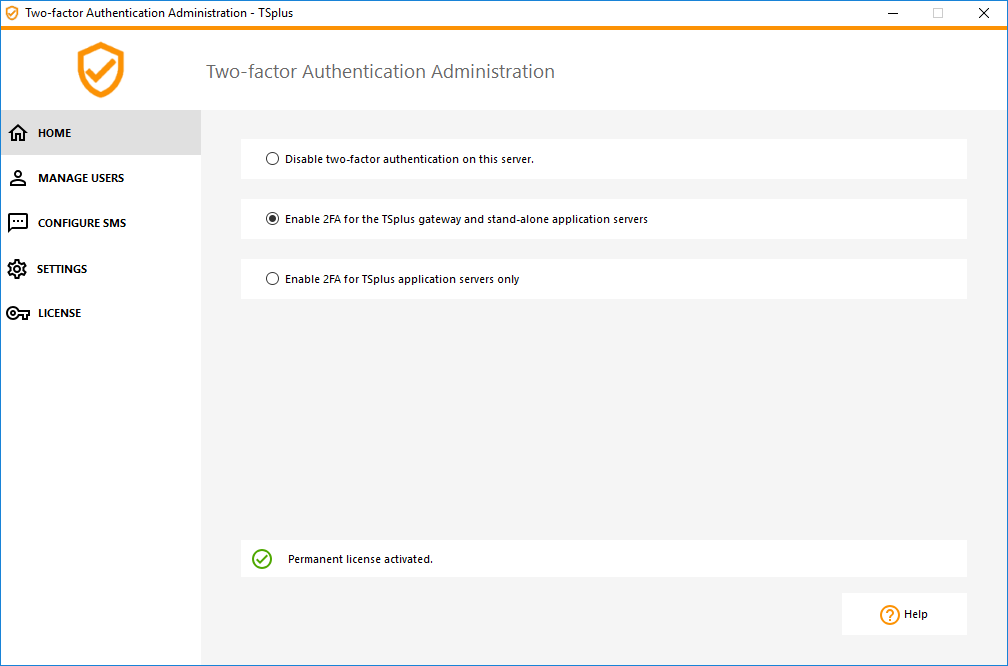The height and width of the screenshot is (666, 1008).
Task: Click the License key icon in sidebar
Action: point(18,312)
